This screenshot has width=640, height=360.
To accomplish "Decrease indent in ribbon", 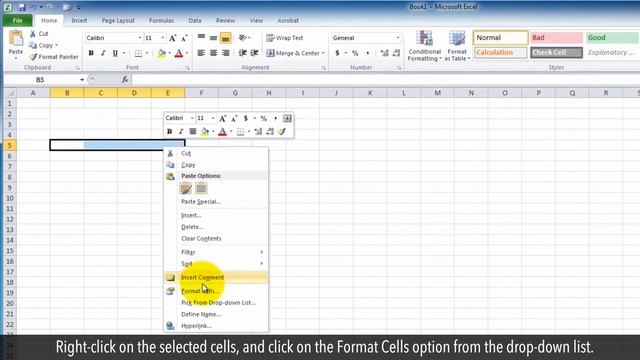I will [242, 53].
